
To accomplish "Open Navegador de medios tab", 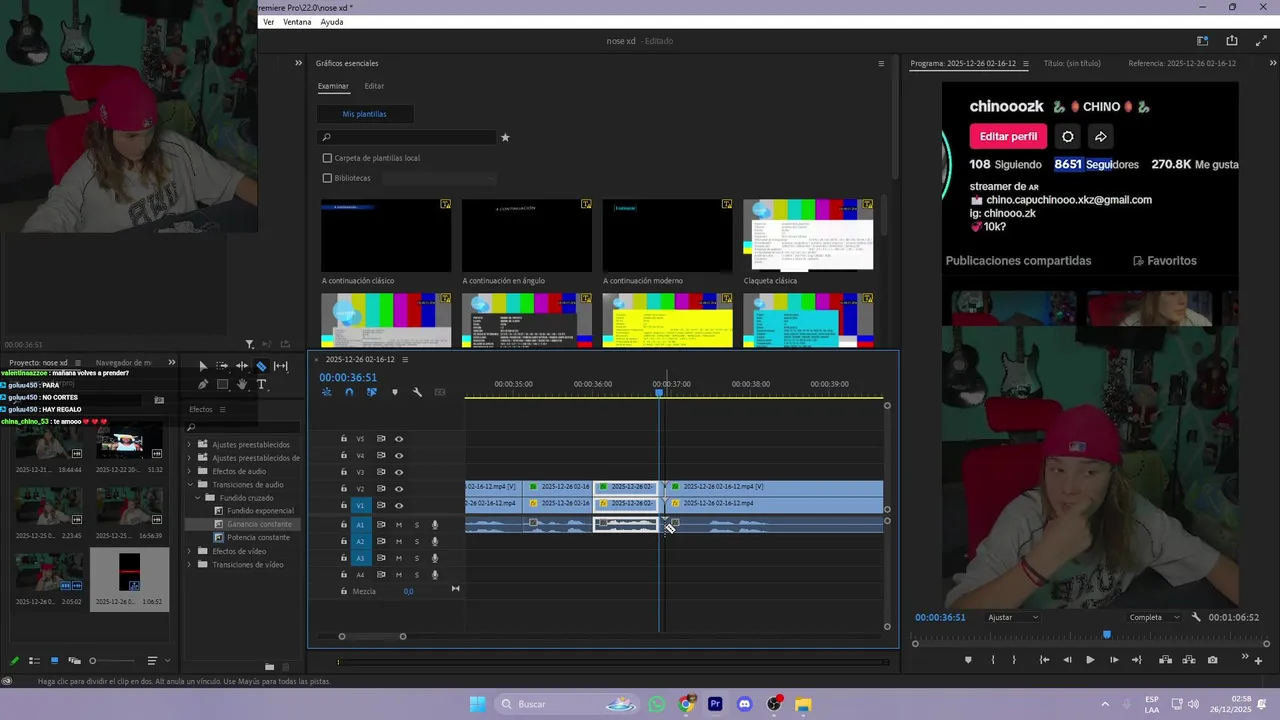I will tap(123, 362).
